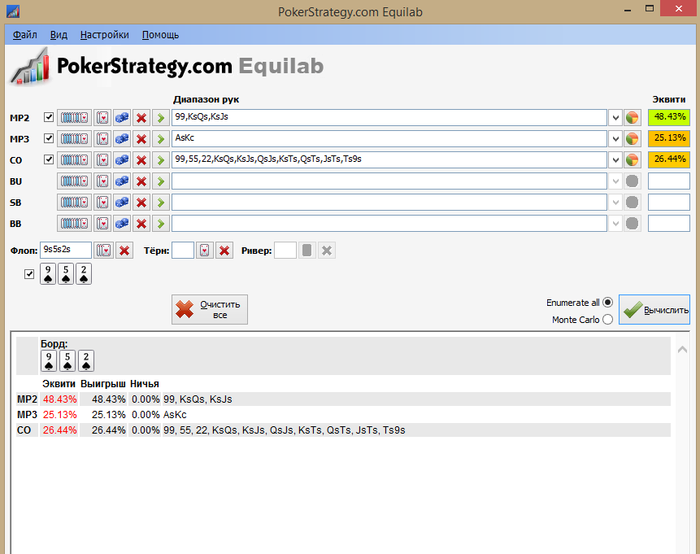The height and width of the screenshot is (554, 700).
Task: Open predefined range selector for MP3
Action: point(75,139)
